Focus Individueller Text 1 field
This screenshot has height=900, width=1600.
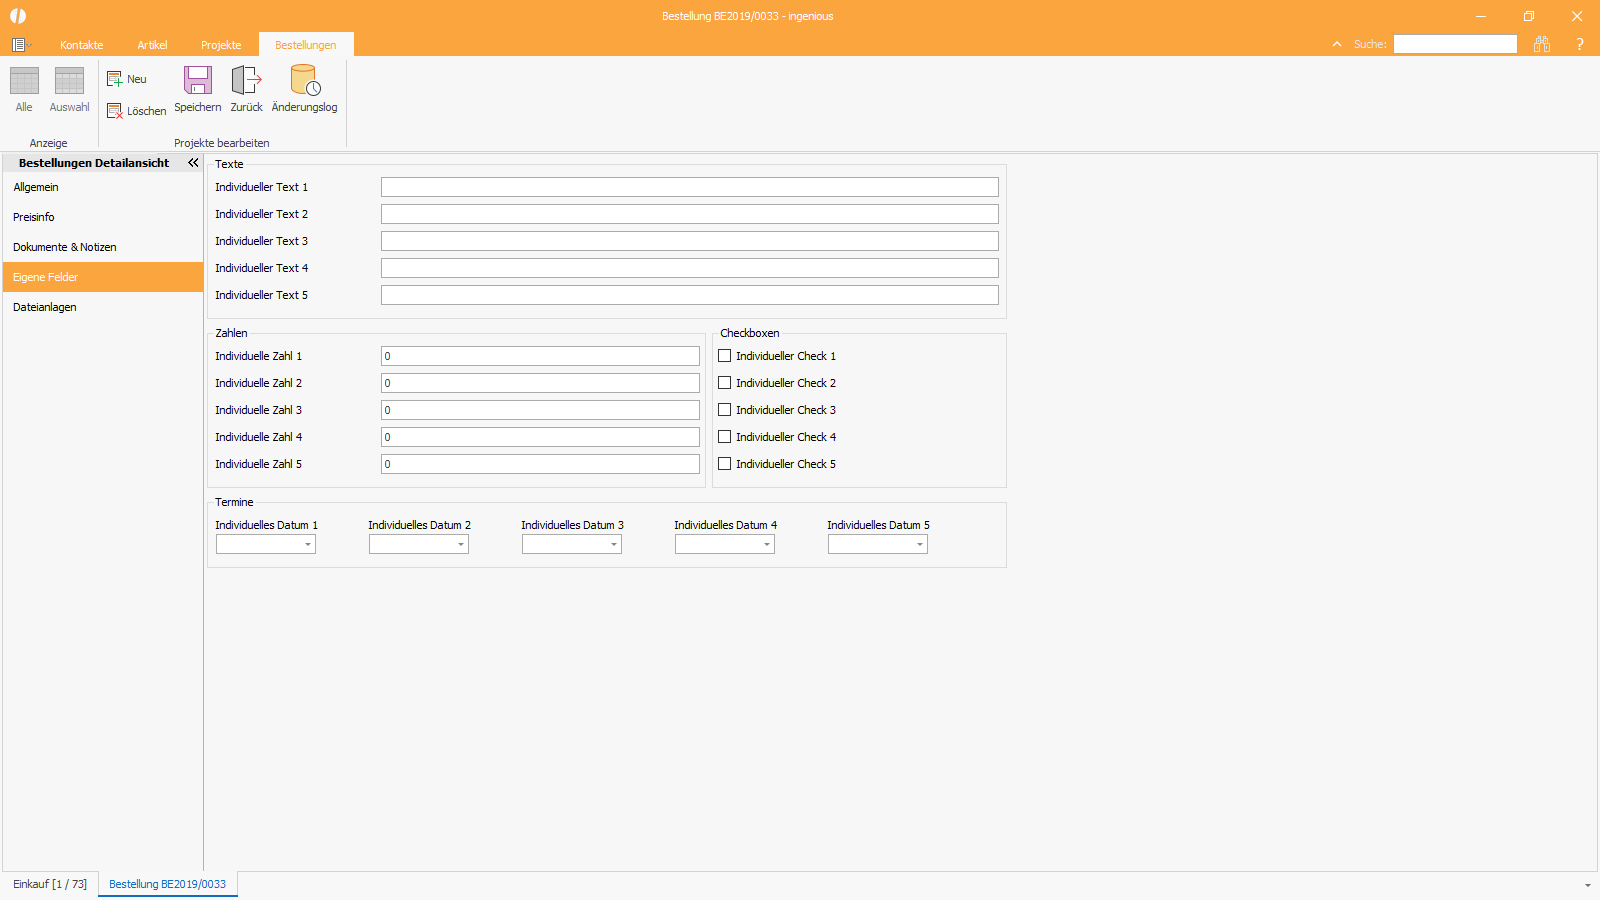click(x=690, y=187)
